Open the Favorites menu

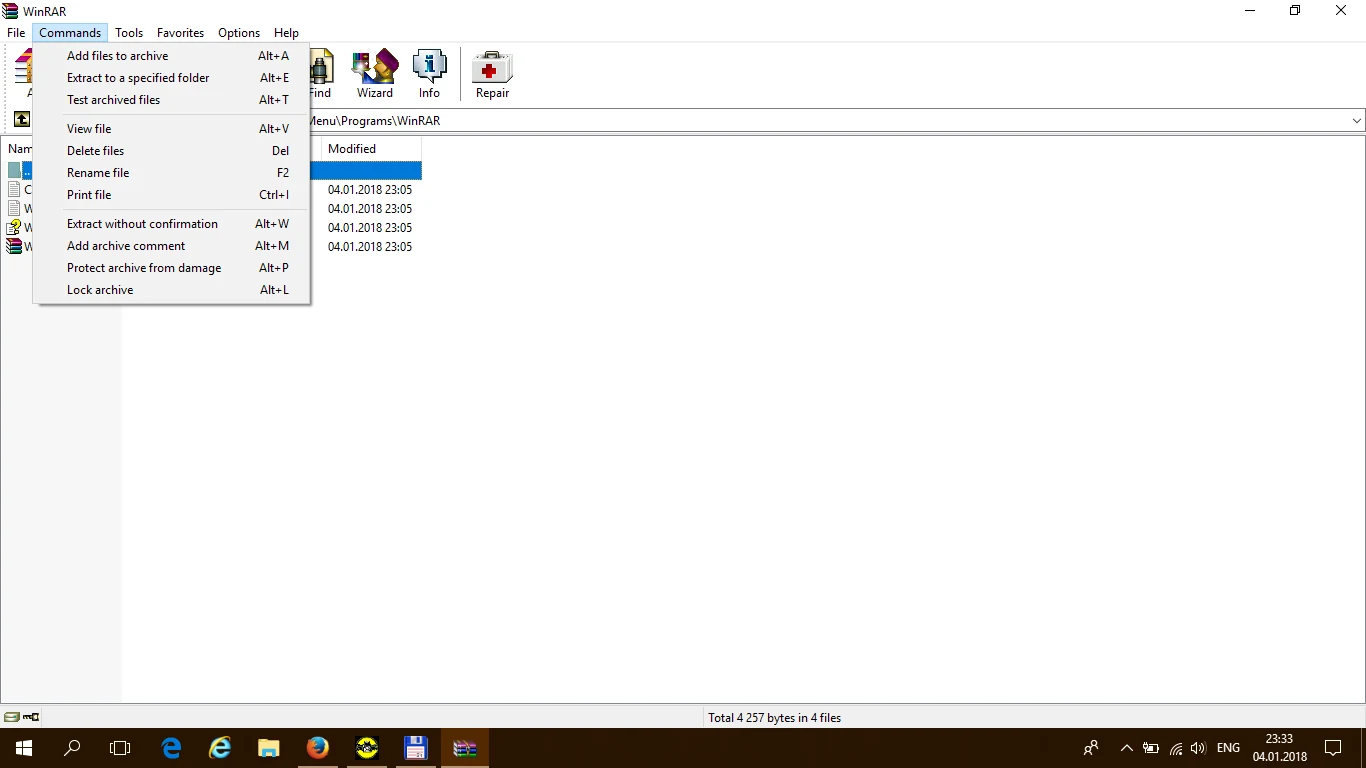180,33
